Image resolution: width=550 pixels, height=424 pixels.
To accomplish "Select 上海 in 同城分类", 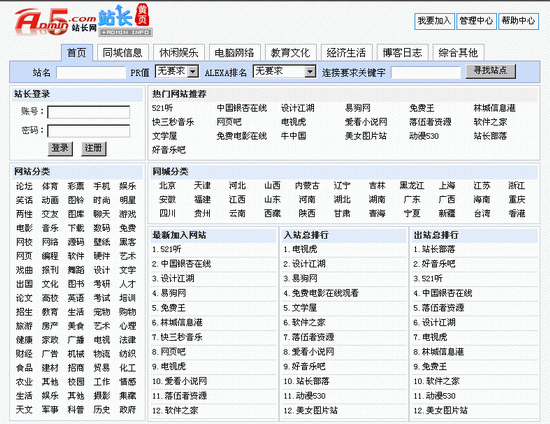I will 447,186.
